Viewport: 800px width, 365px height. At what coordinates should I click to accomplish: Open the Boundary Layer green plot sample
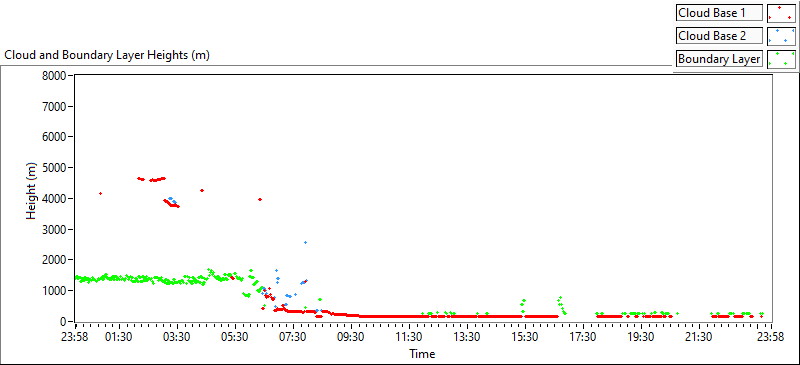pos(781,59)
